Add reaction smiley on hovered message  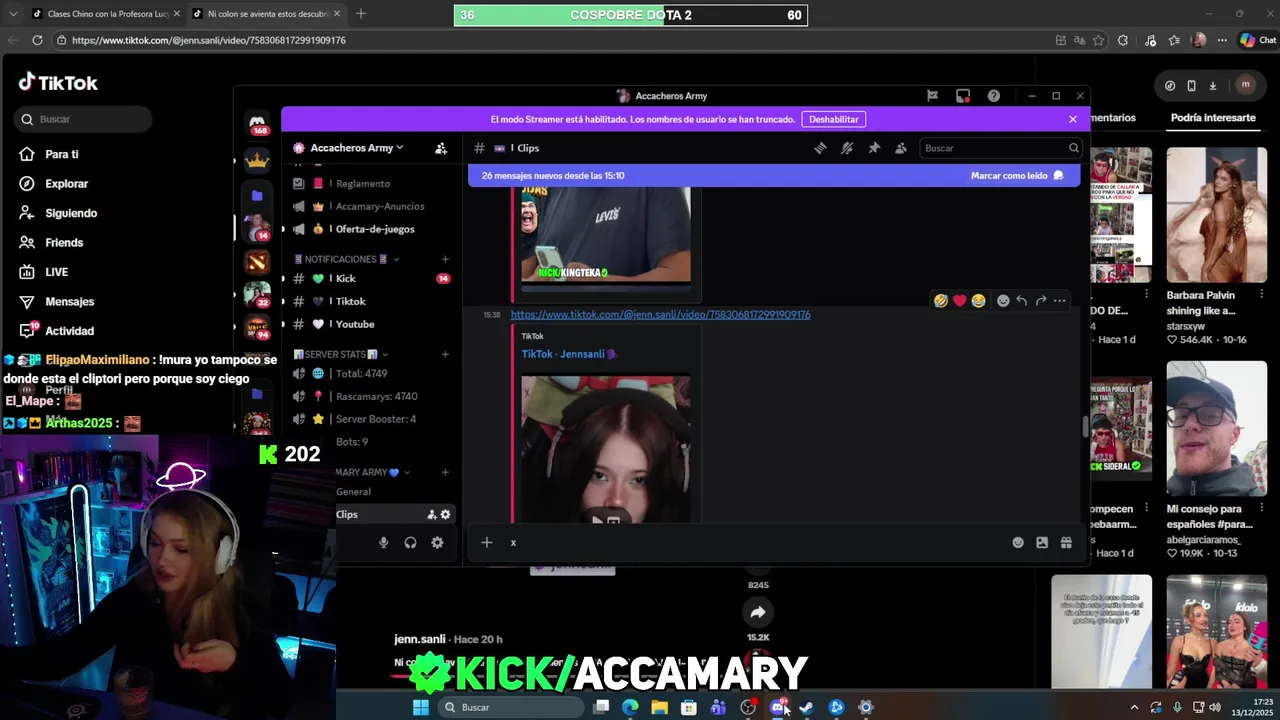[x=1003, y=300]
